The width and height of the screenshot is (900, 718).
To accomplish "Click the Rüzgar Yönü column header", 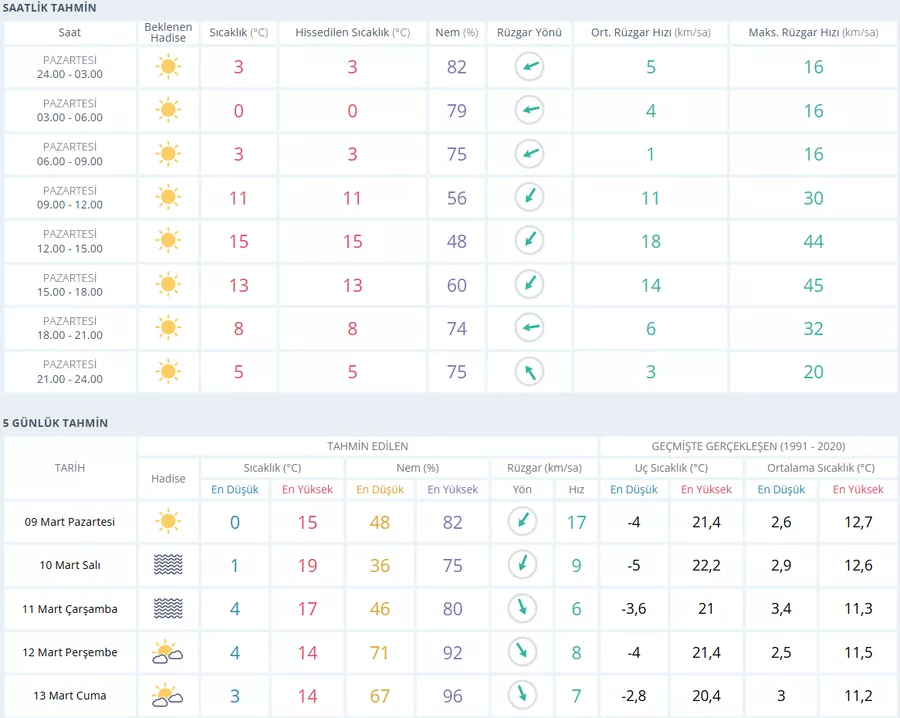I will coord(529,33).
